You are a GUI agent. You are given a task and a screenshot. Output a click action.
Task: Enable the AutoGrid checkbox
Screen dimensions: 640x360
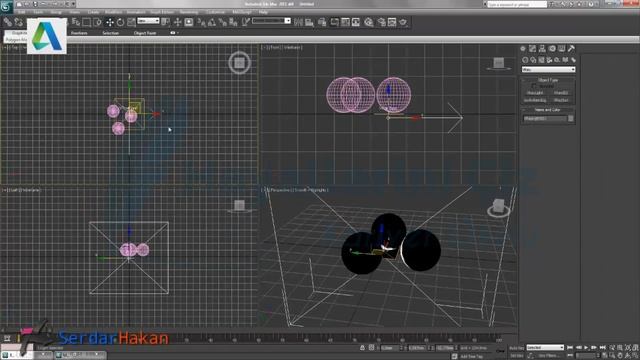[x=533, y=86]
